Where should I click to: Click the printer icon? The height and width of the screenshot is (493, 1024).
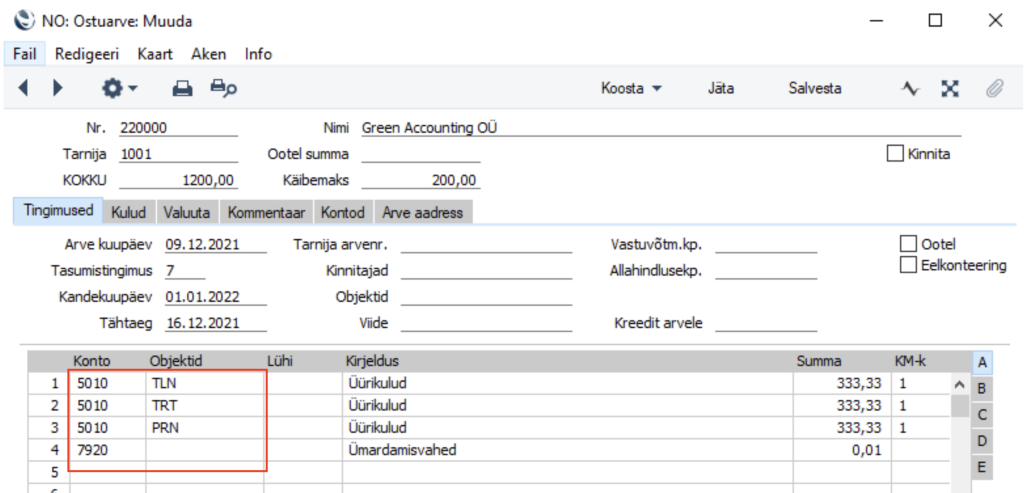(x=182, y=88)
